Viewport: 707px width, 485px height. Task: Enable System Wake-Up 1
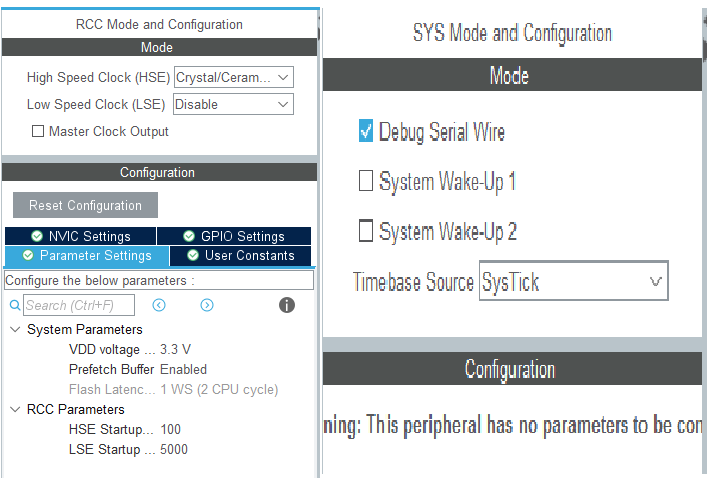point(366,181)
